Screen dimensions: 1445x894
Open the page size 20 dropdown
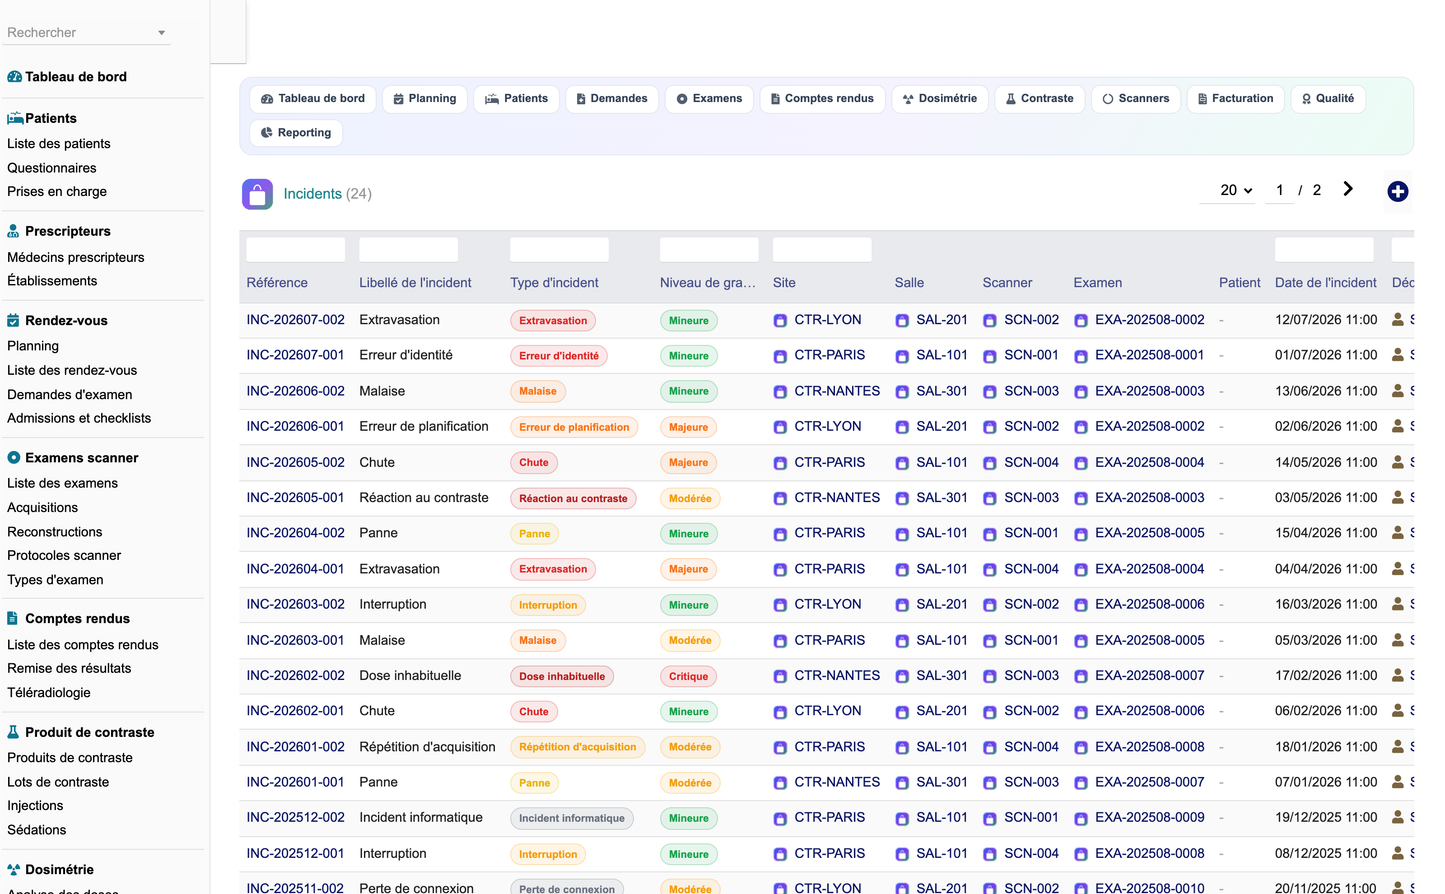(1236, 190)
